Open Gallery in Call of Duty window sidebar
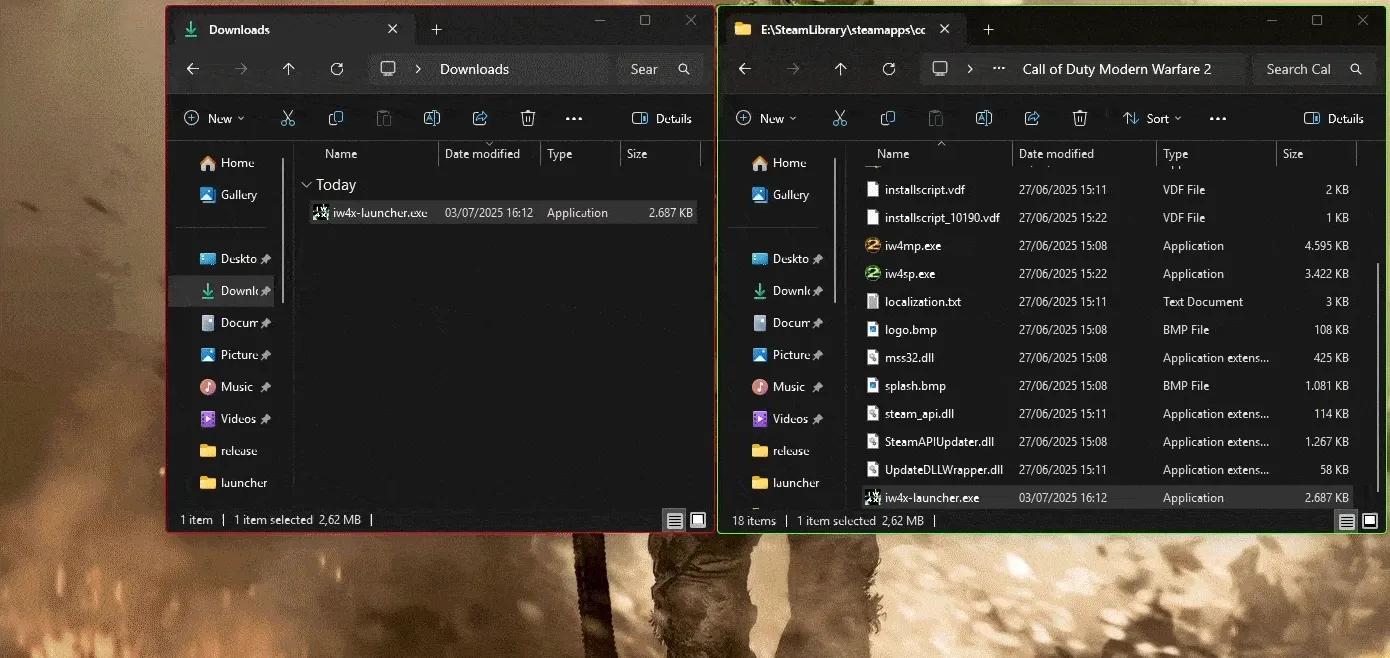 click(x=780, y=195)
